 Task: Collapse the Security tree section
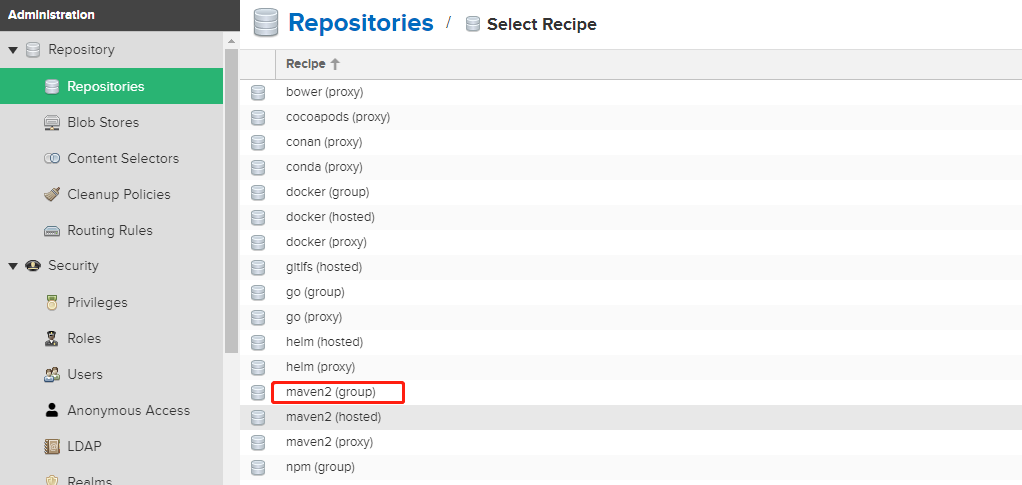tap(13, 266)
